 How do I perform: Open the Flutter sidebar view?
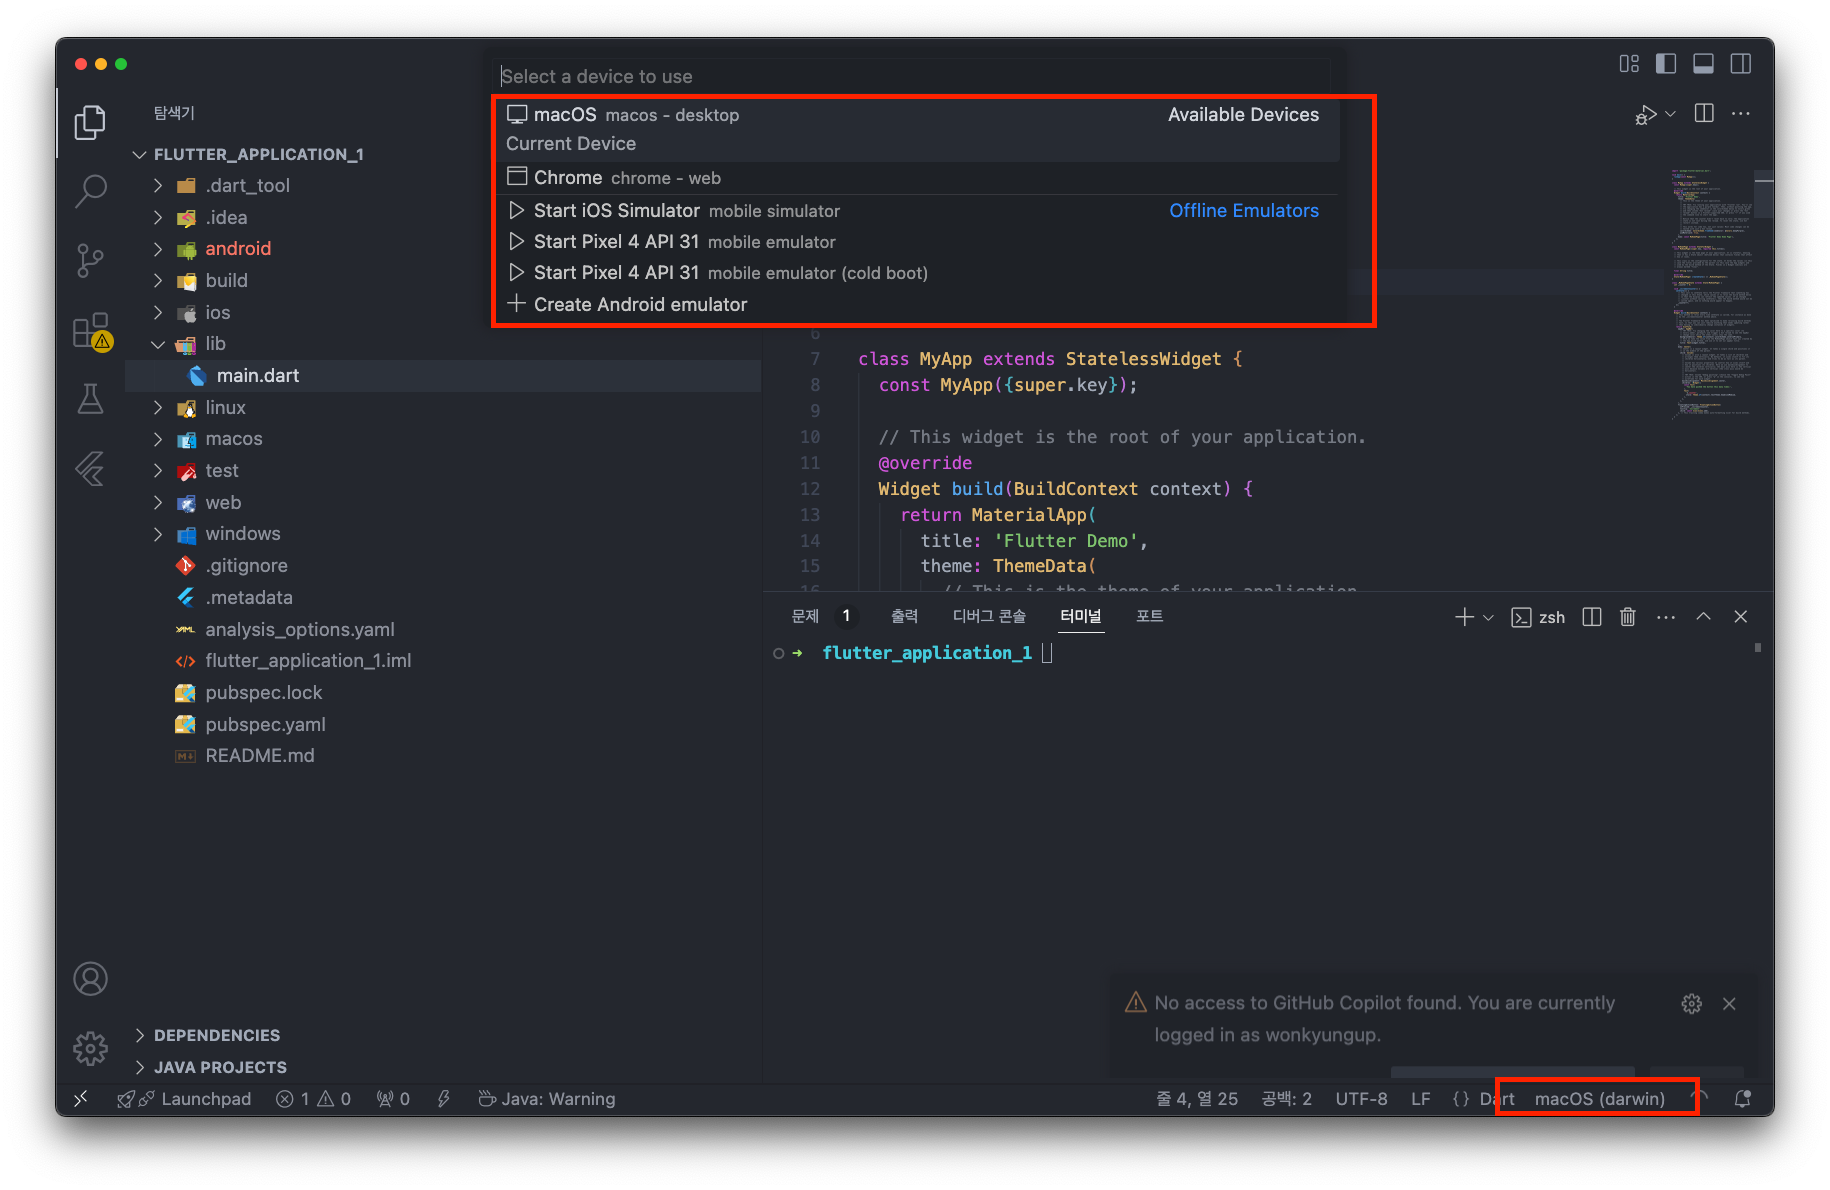[90, 468]
